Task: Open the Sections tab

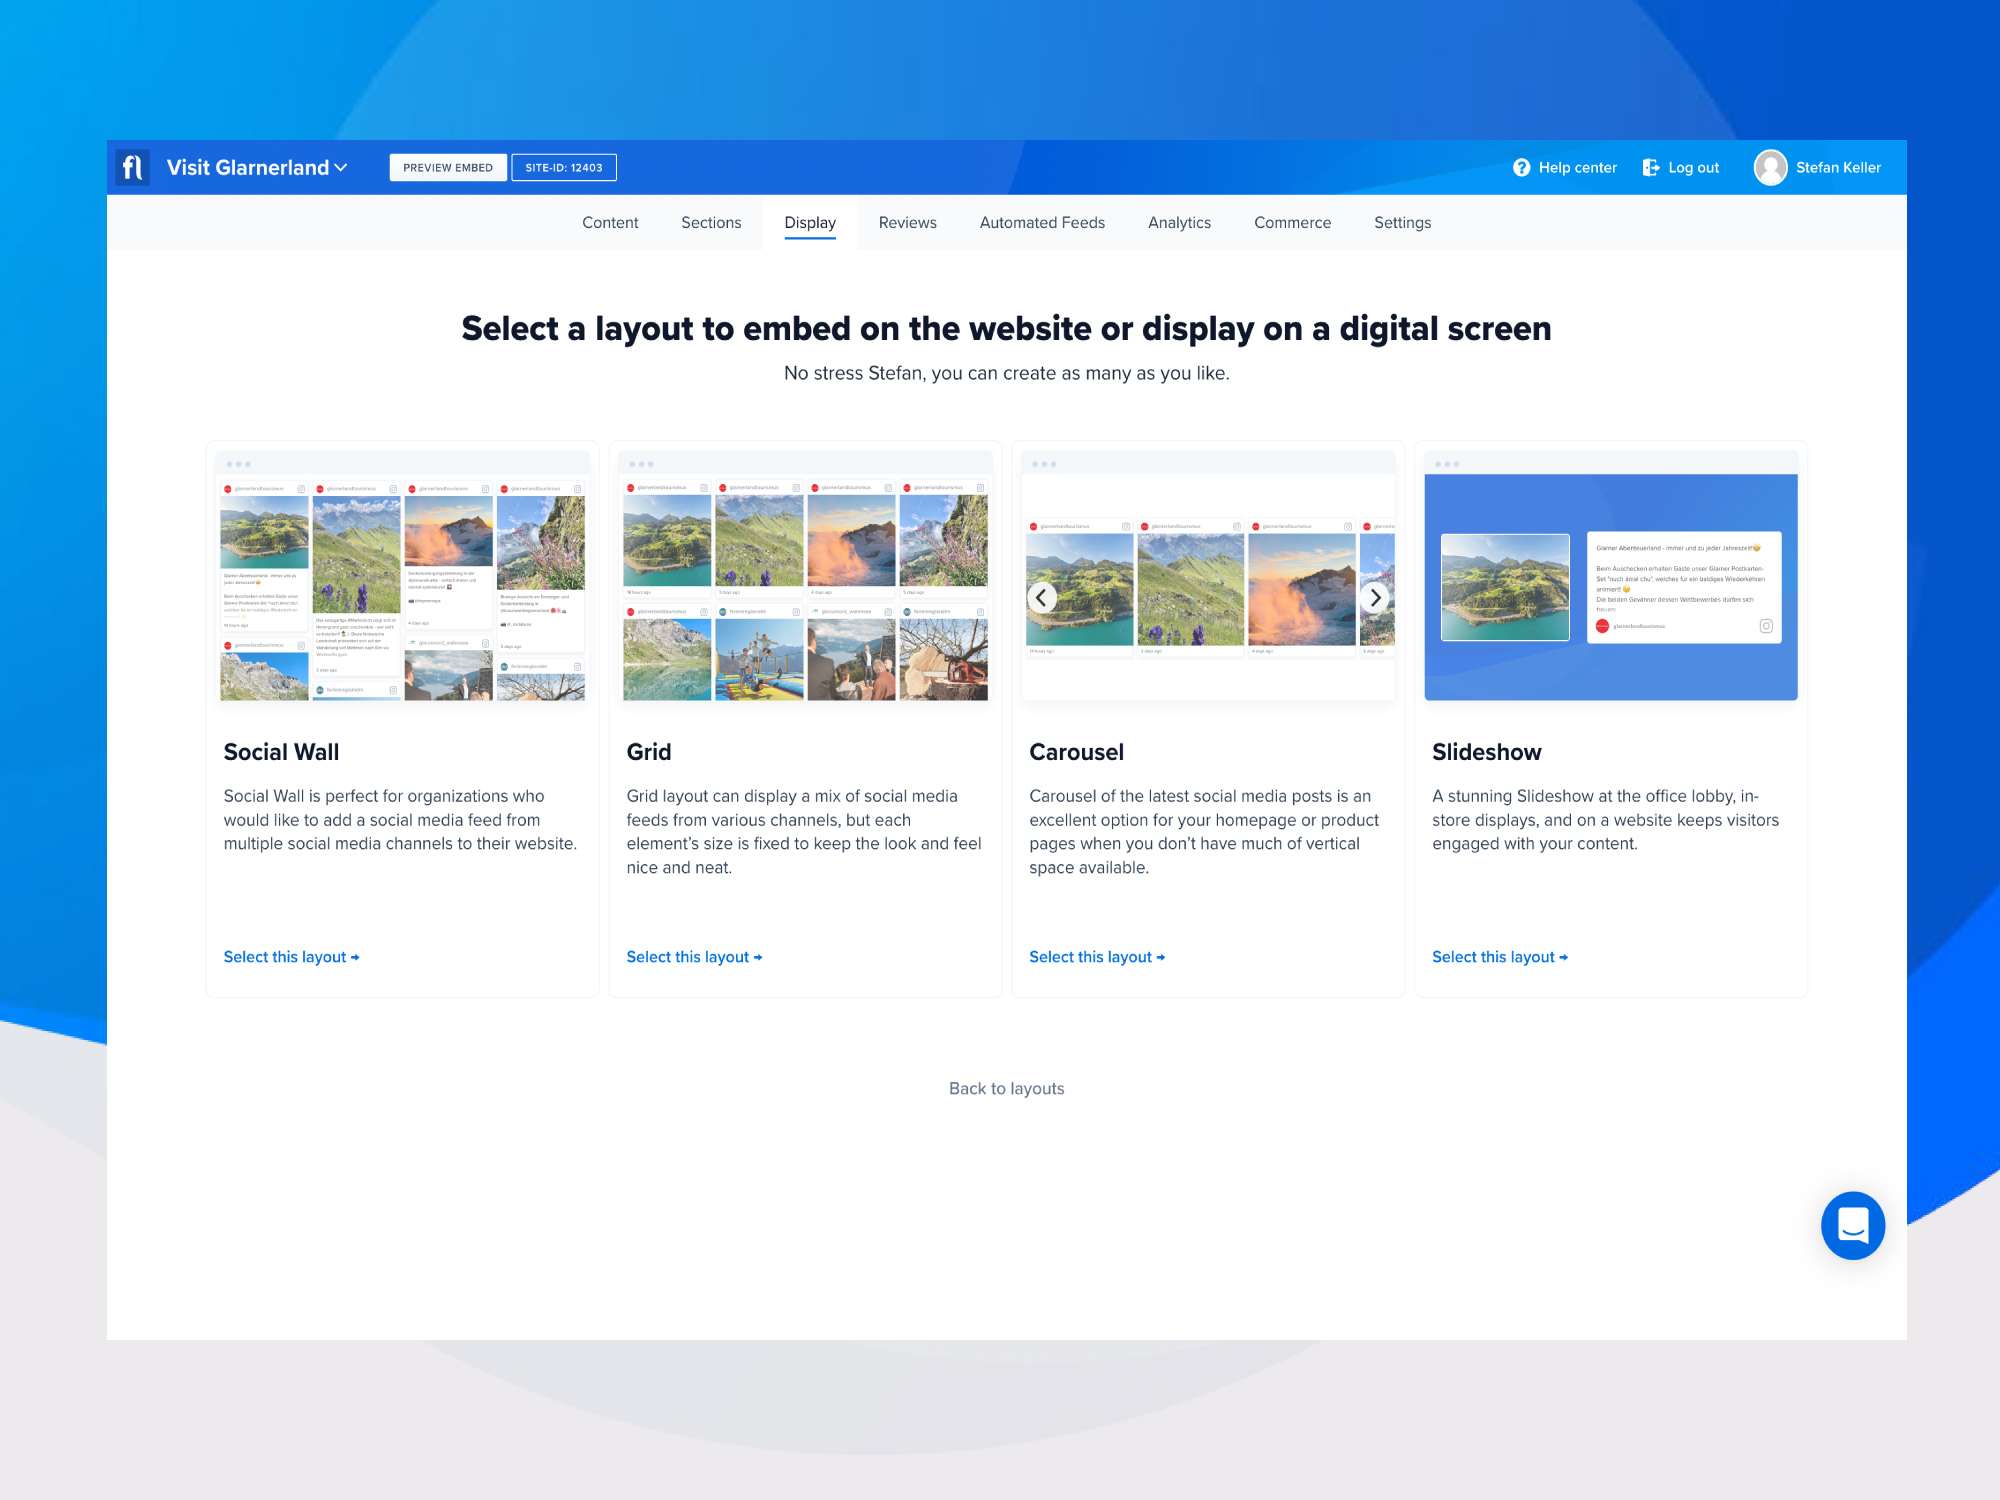Action: pyautogui.click(x=711, y=223)
